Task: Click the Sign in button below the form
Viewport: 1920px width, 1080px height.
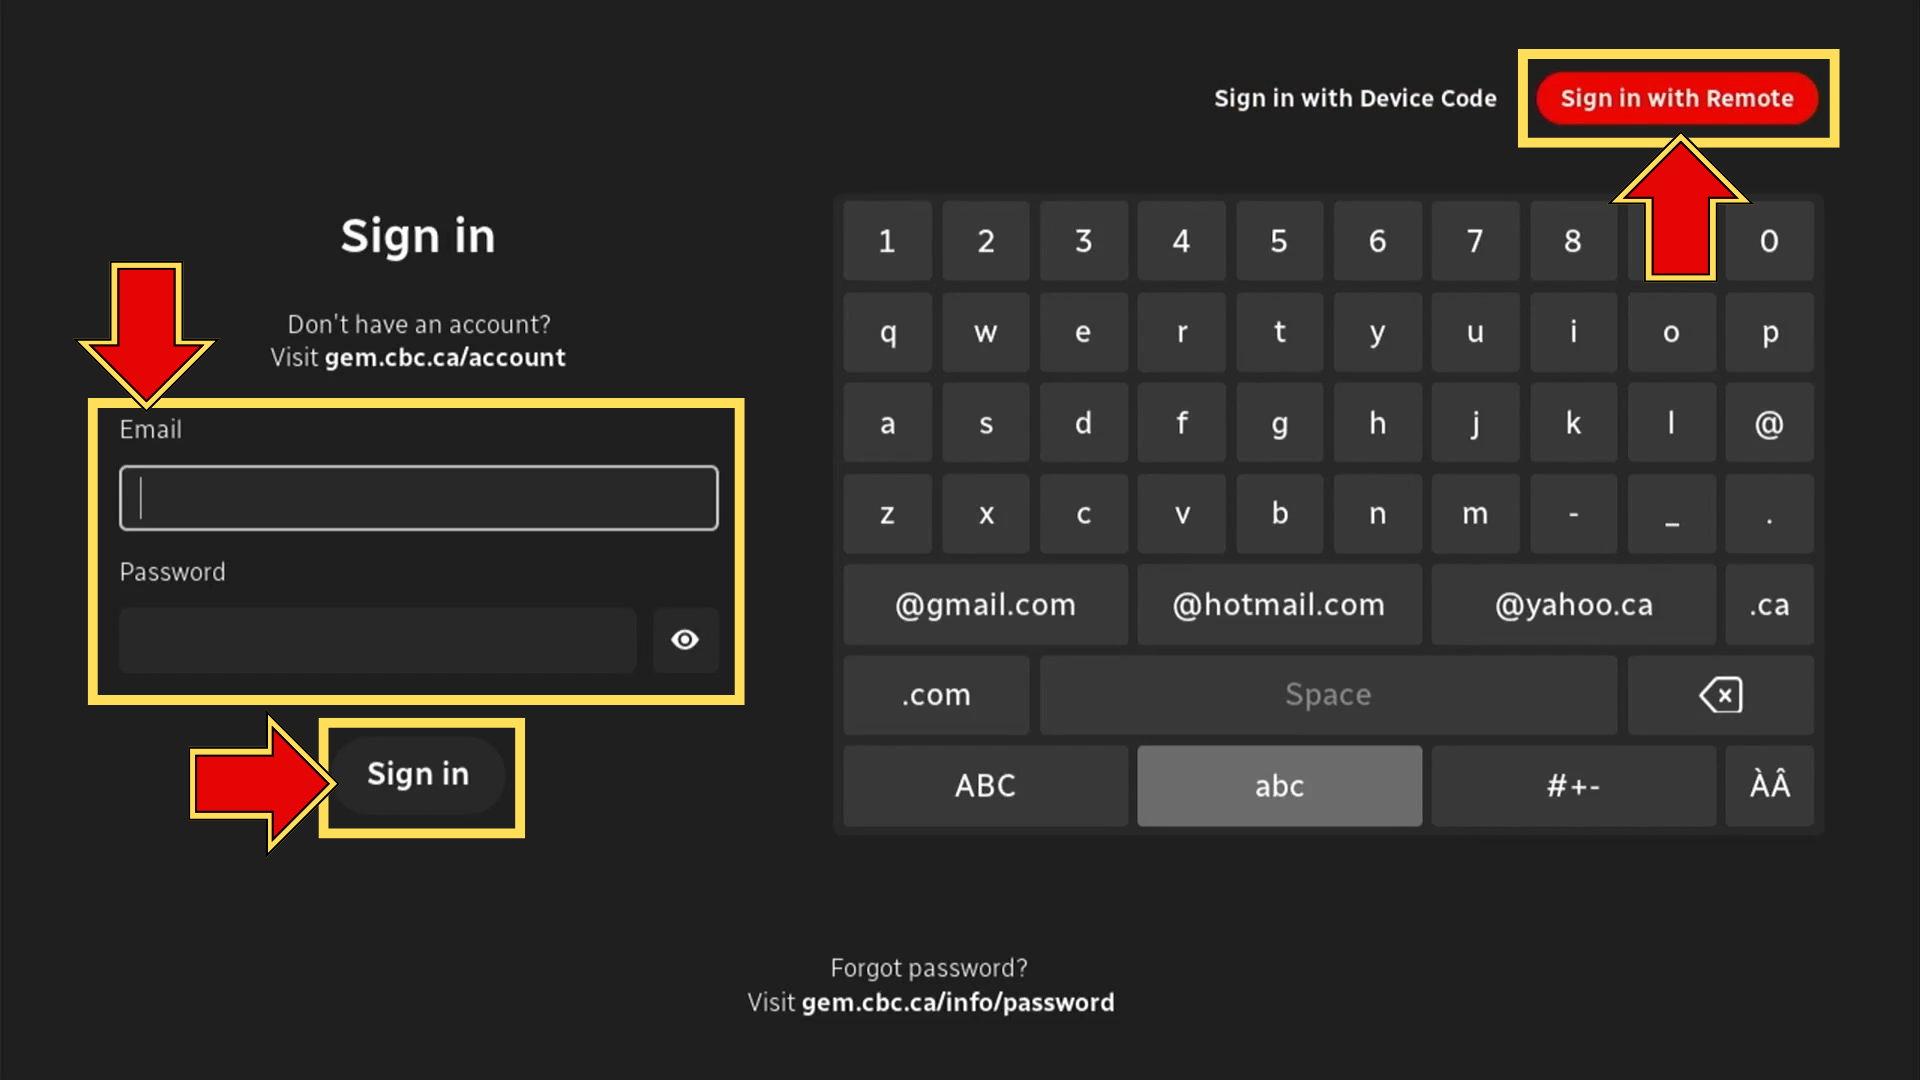Action: [x=418, y=773]
